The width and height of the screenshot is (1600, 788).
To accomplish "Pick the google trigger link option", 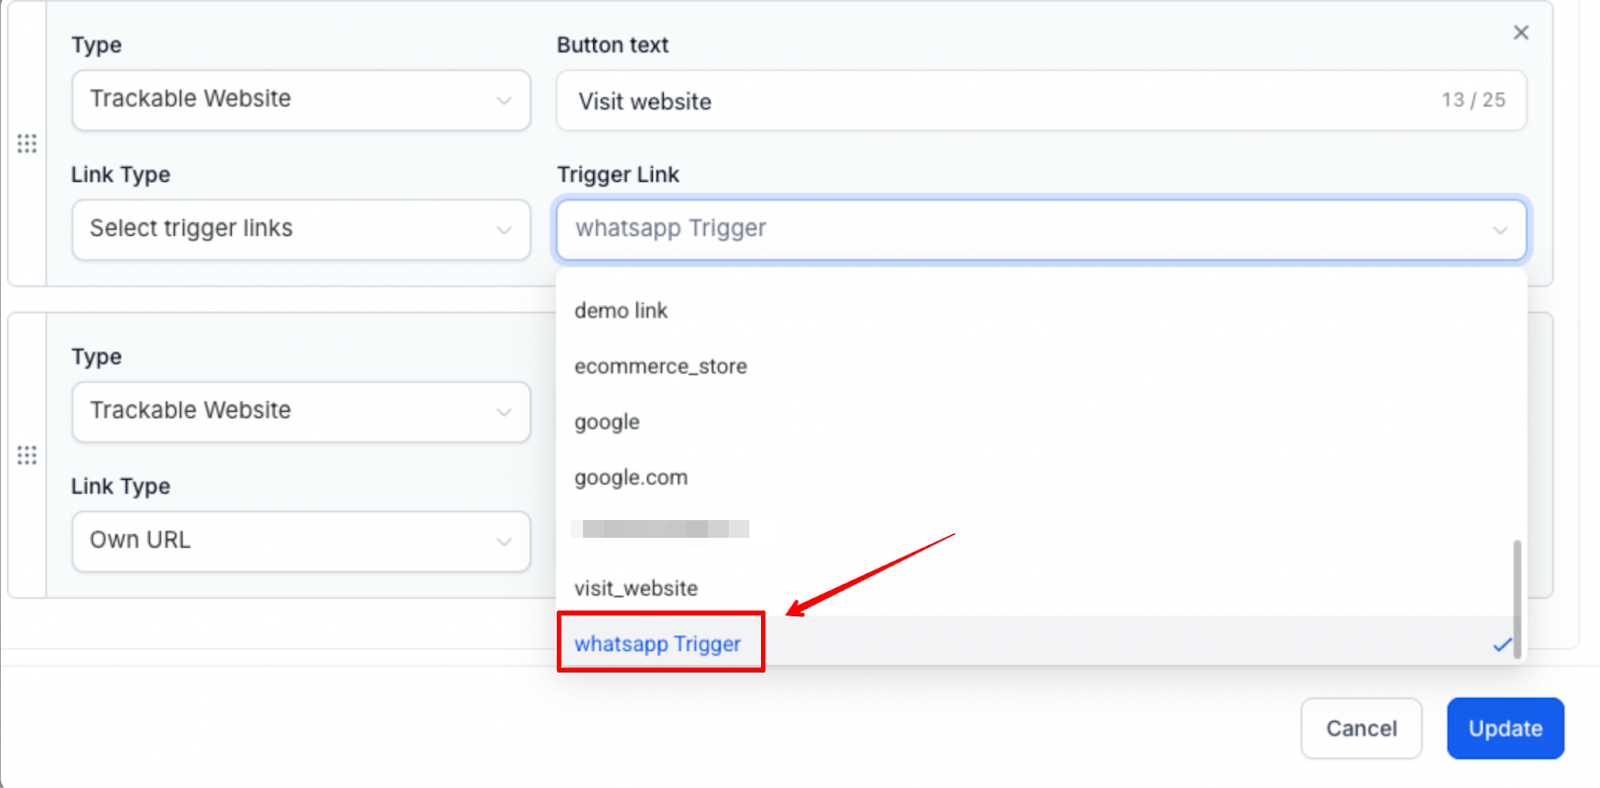I will tap(607, 422).
